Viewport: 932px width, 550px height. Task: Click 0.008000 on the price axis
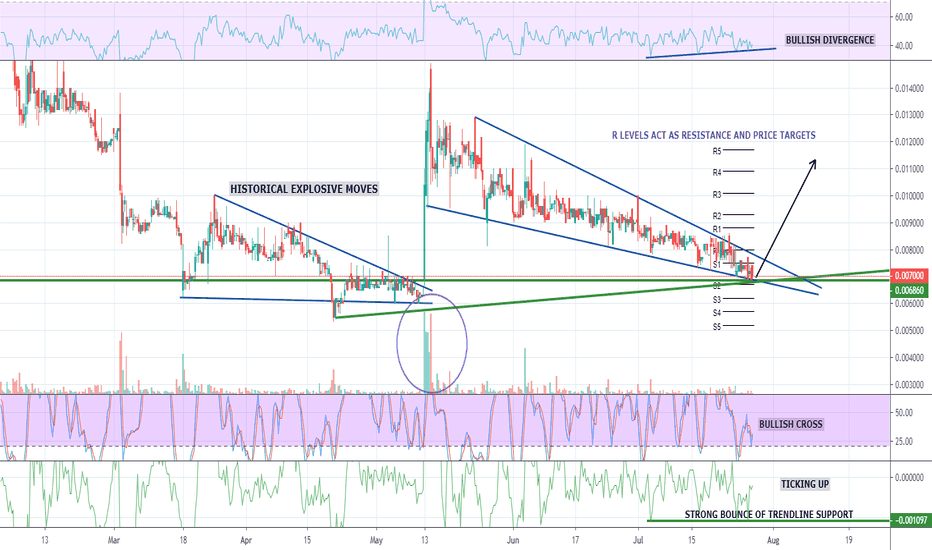(x=909, y=250)
